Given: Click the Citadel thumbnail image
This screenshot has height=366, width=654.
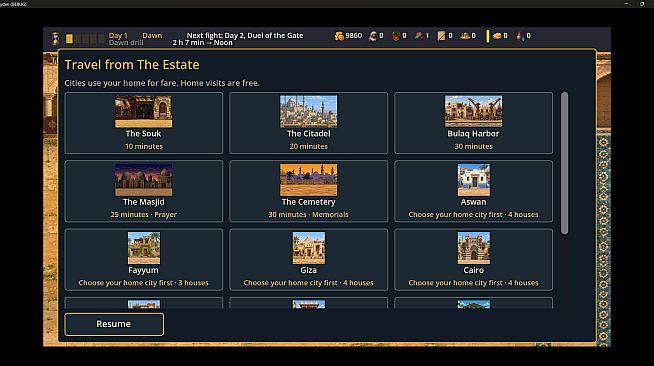Looking at the screenshot, I should (x=308, y=111).
